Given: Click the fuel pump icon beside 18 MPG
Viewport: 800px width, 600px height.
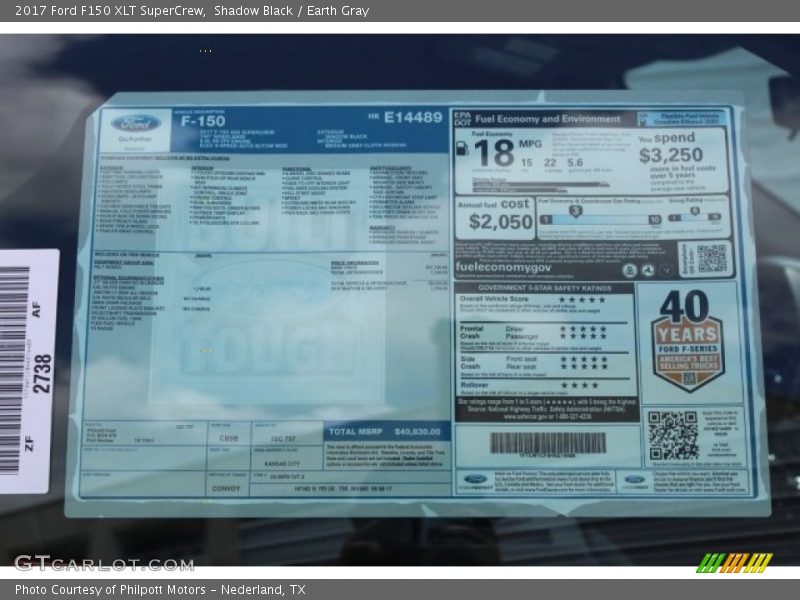Looking at the screenshot, I should [462, 147].
